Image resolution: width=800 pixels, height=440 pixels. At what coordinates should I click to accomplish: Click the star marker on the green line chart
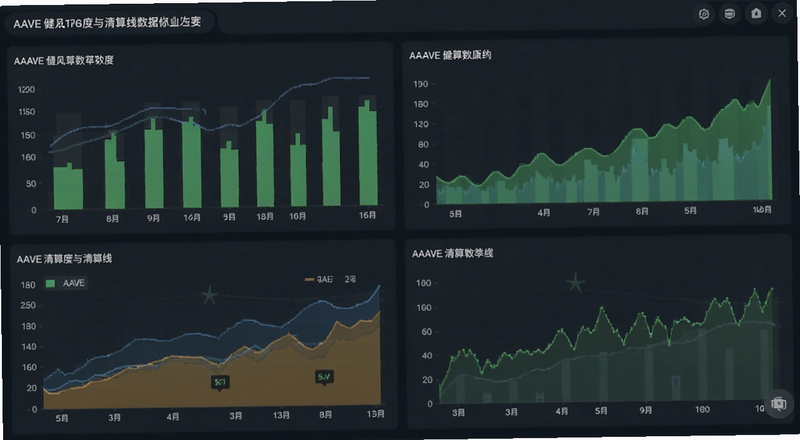pyautogui.click(x=576, y=282)
